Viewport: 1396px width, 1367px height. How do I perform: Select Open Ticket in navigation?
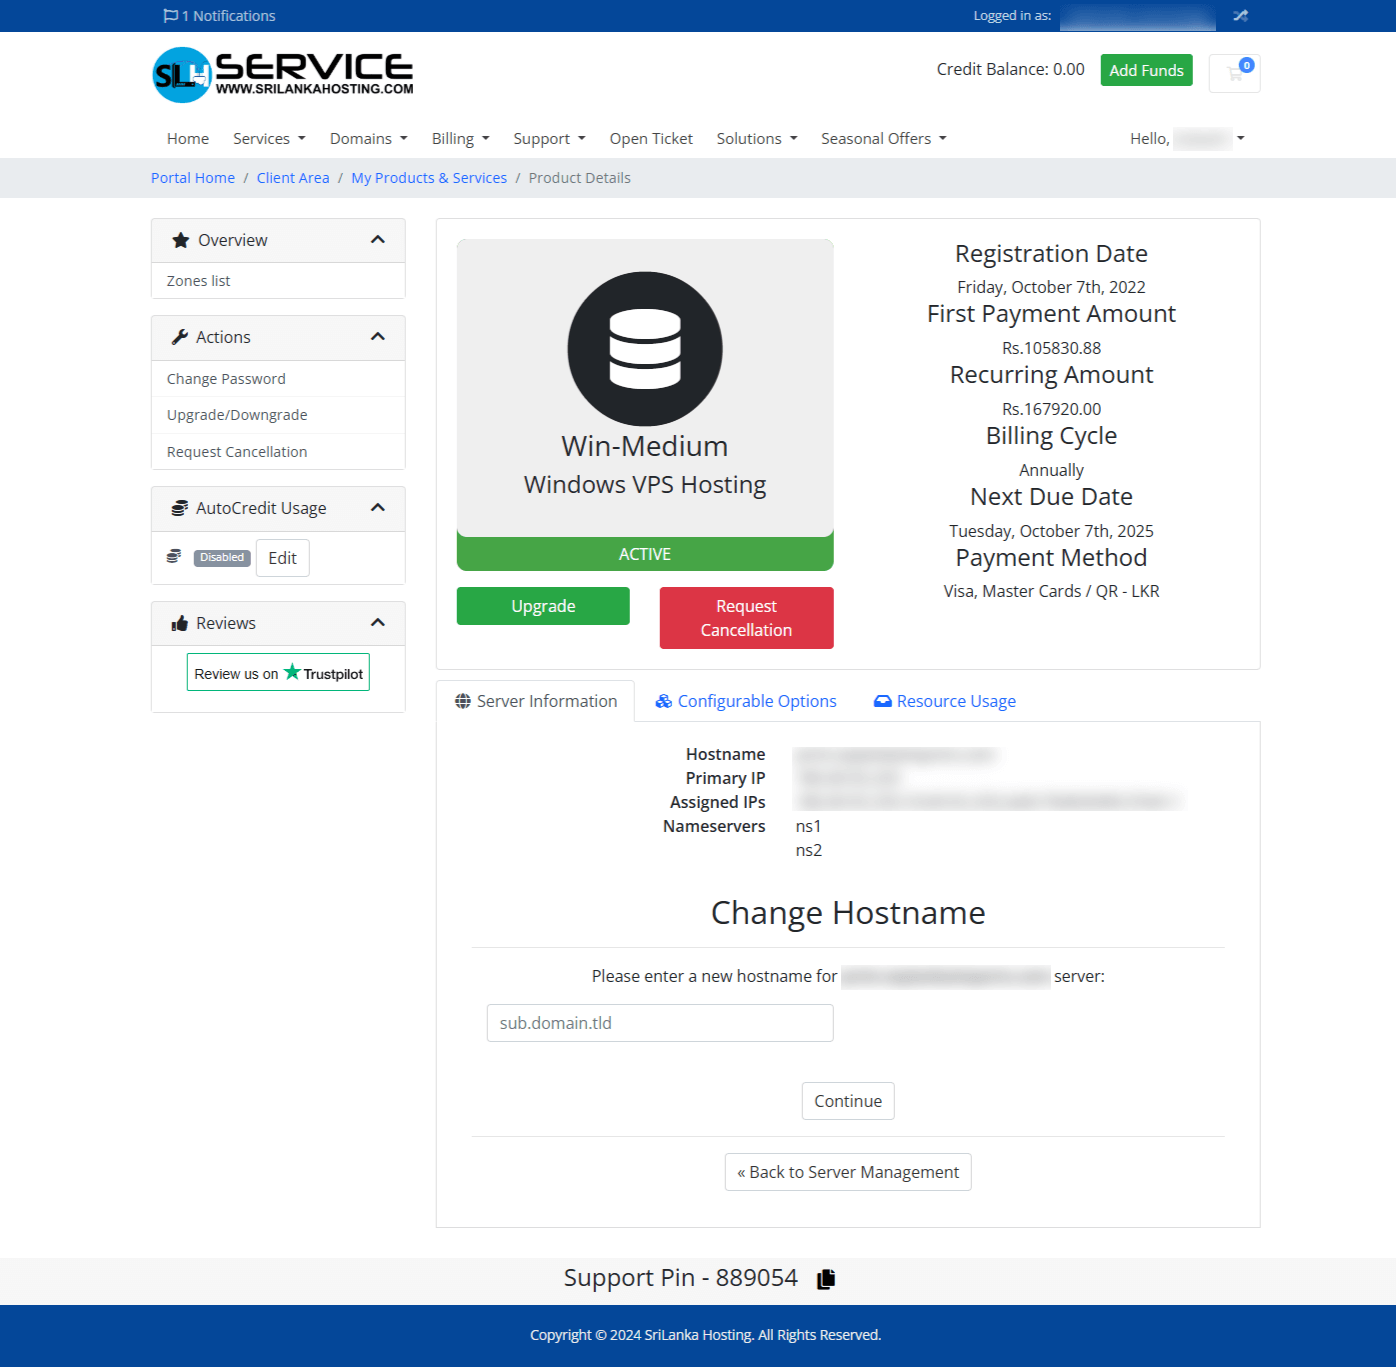click(x=651, y=139)
